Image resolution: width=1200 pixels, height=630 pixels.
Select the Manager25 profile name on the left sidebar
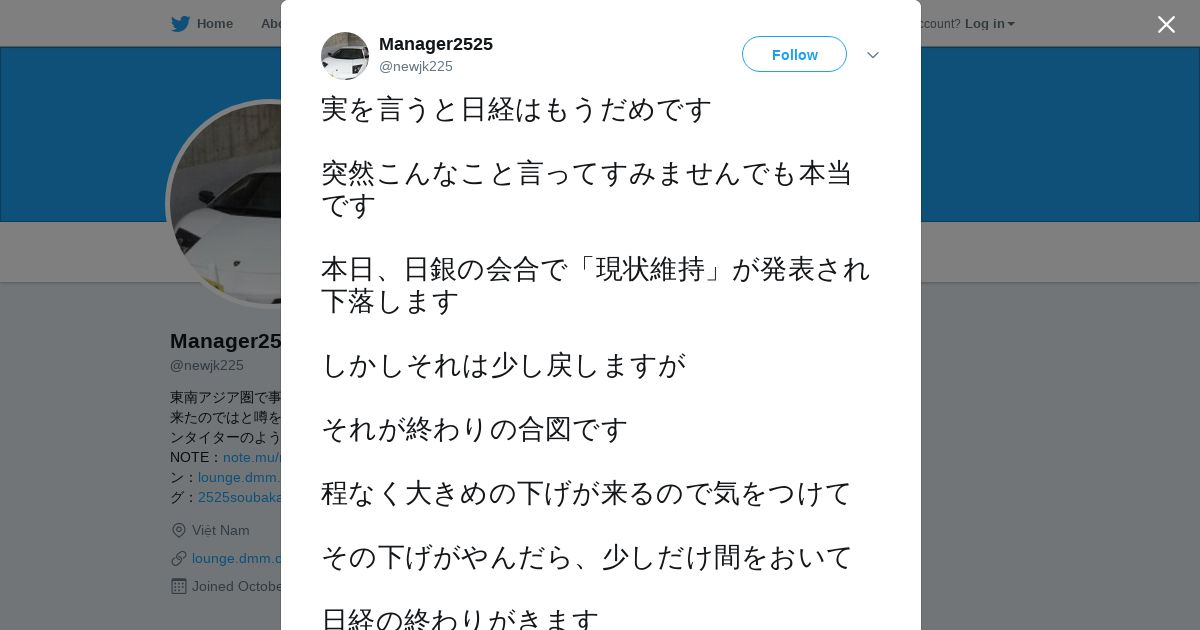[x=225, y=341]
